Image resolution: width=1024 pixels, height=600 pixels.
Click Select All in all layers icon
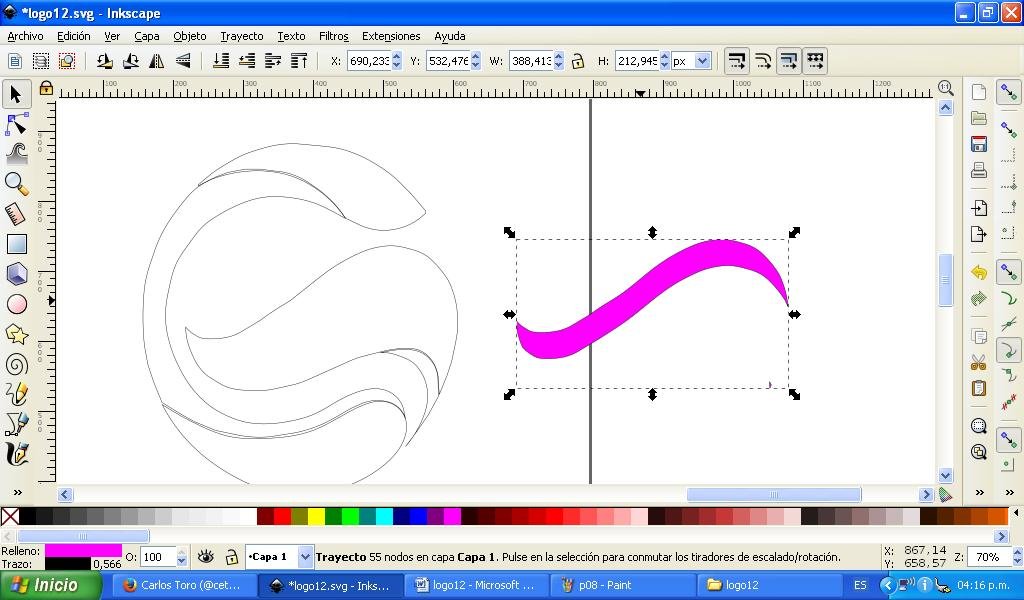40,61
